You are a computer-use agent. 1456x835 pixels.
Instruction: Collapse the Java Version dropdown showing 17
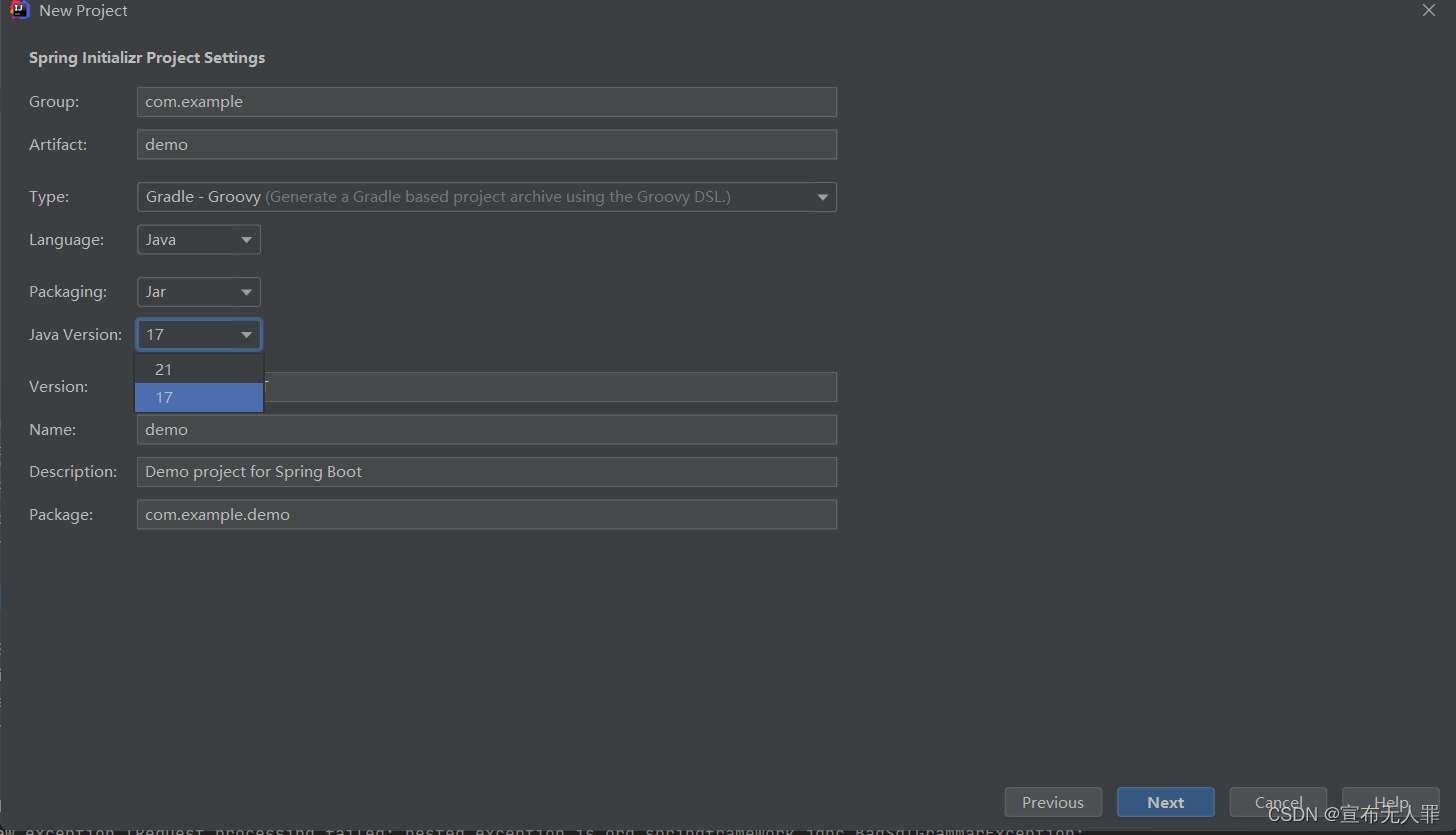point(199,335)
